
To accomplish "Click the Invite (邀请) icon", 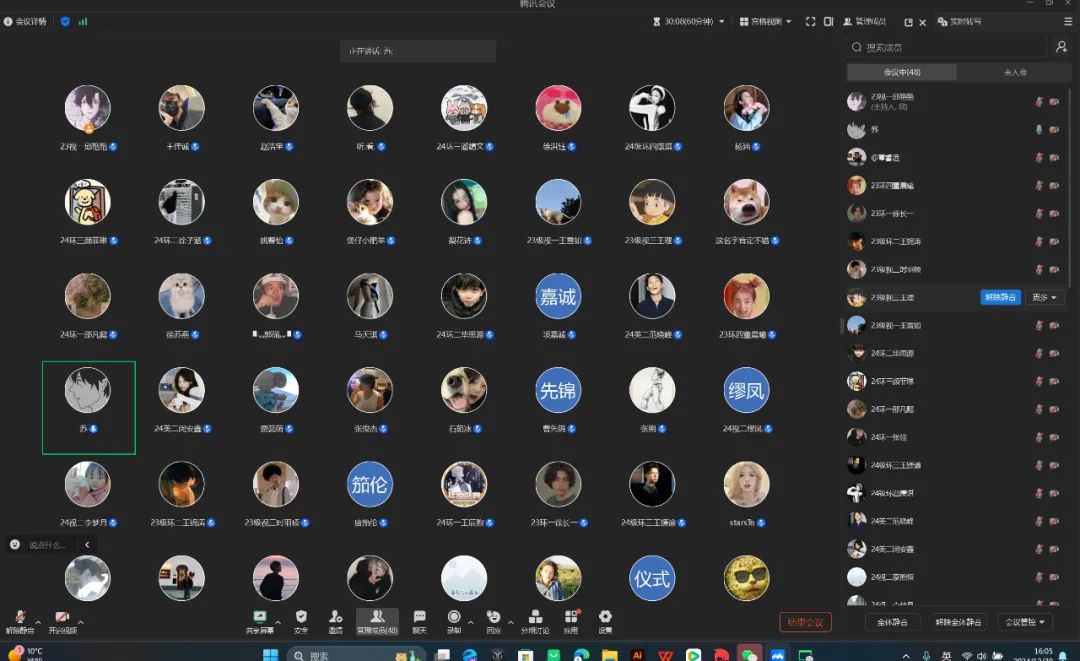I will tap(335, 618).
